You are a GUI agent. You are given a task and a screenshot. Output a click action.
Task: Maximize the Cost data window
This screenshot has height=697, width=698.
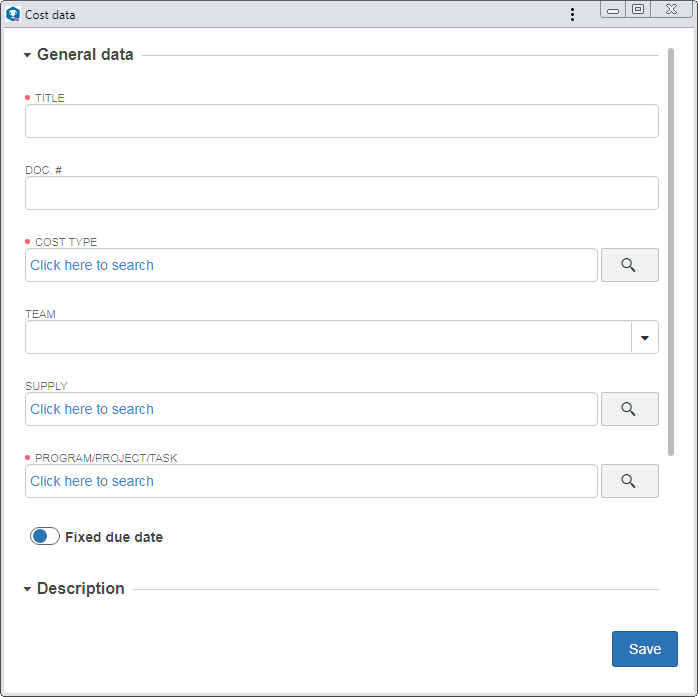[x=638, y=10]
